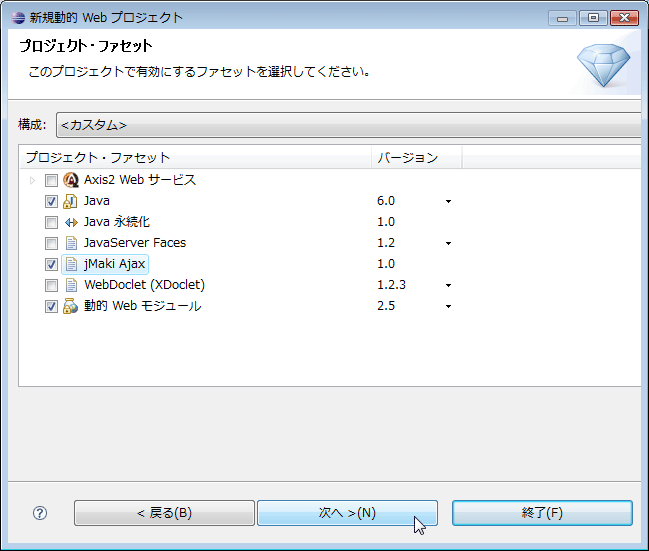Enable the Axis2 Web service checkbox
The width and height of the screenshot is (649, 551).
51,180
